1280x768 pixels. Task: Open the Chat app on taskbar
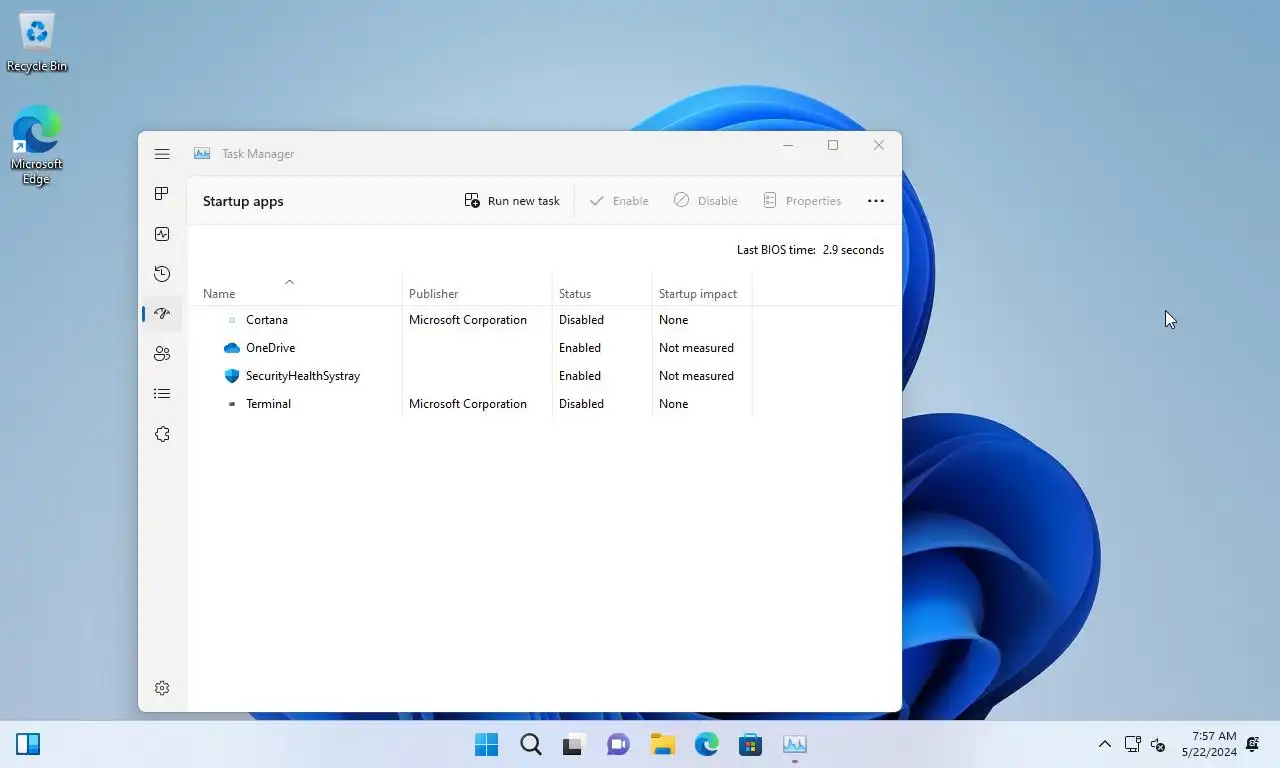[x=618, y=744]
